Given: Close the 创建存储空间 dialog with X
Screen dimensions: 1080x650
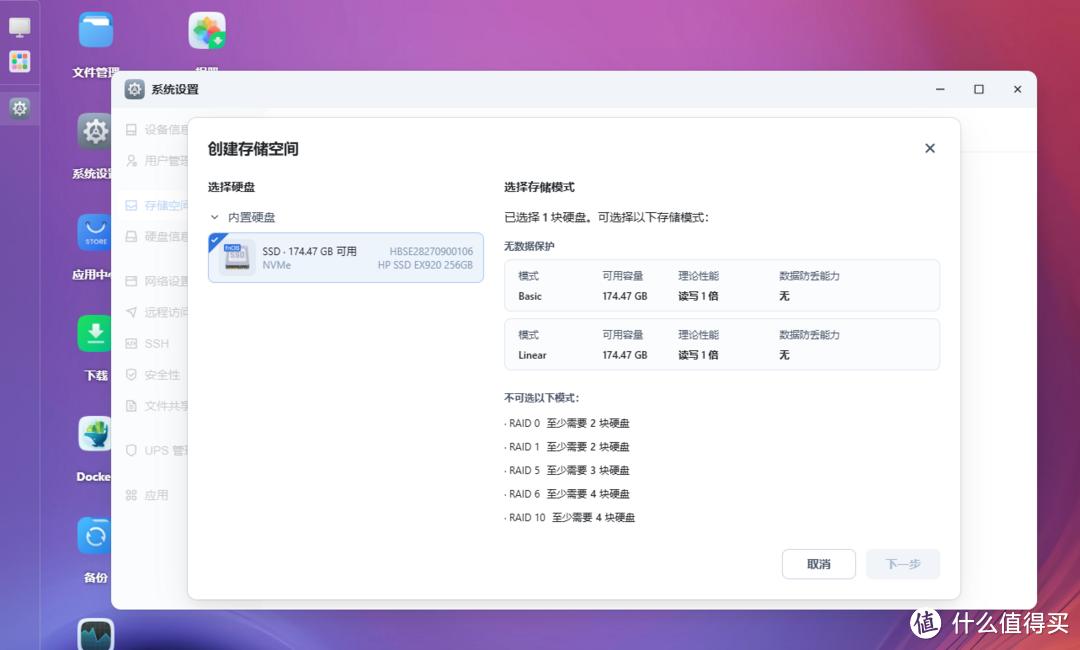Looking at the screenshot, I should [929, 148].
